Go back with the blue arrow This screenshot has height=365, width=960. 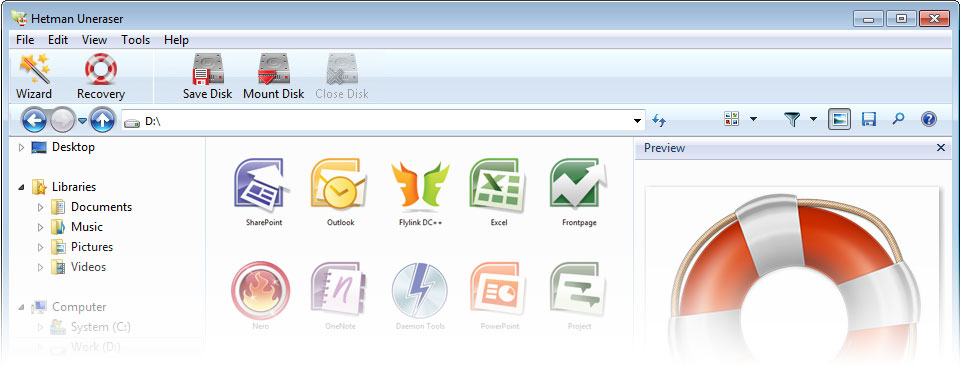(34, 120)
